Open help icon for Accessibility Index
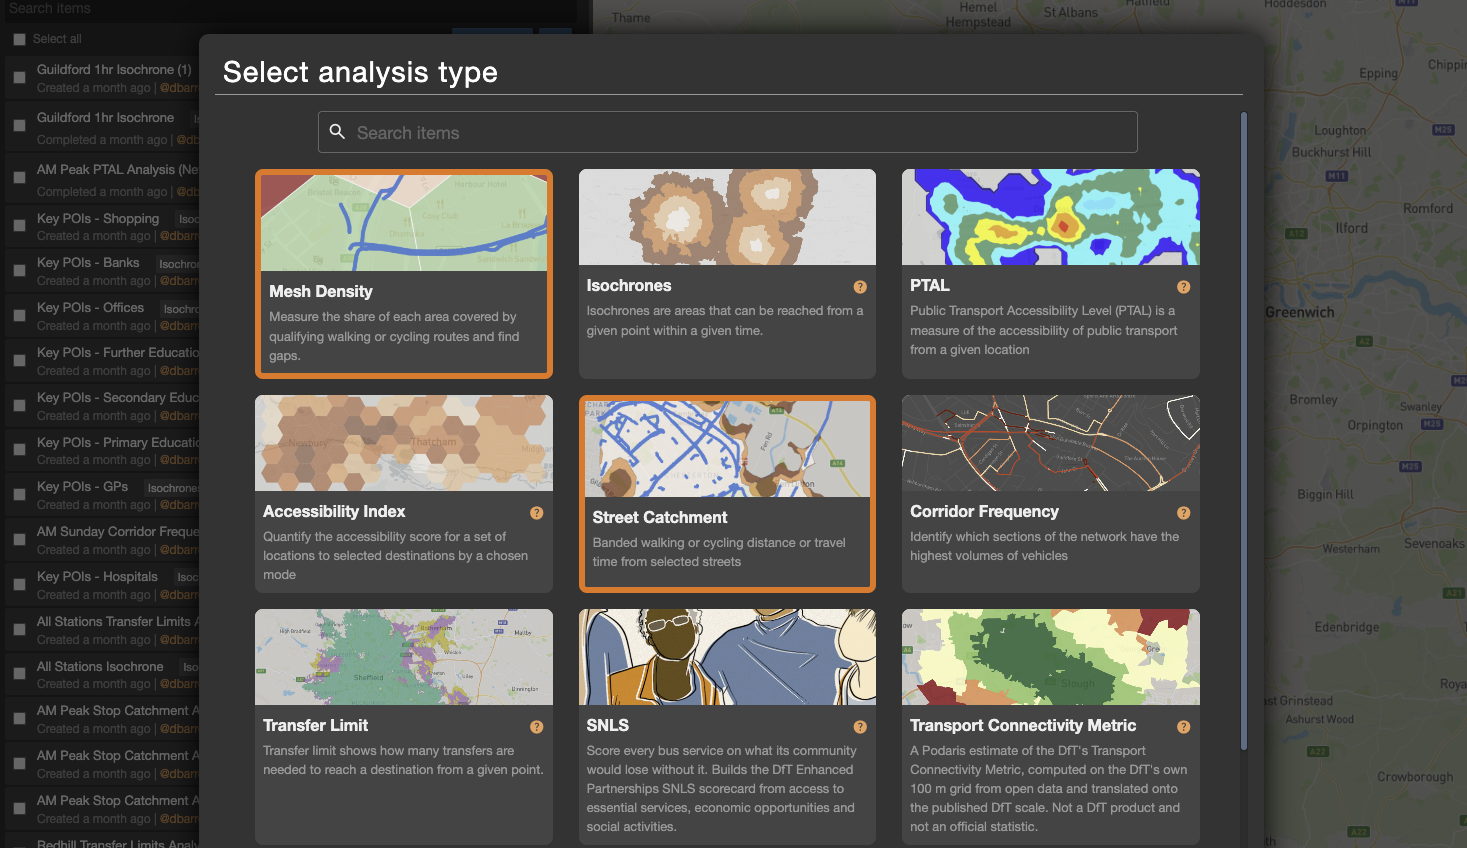 pos(537,513)
